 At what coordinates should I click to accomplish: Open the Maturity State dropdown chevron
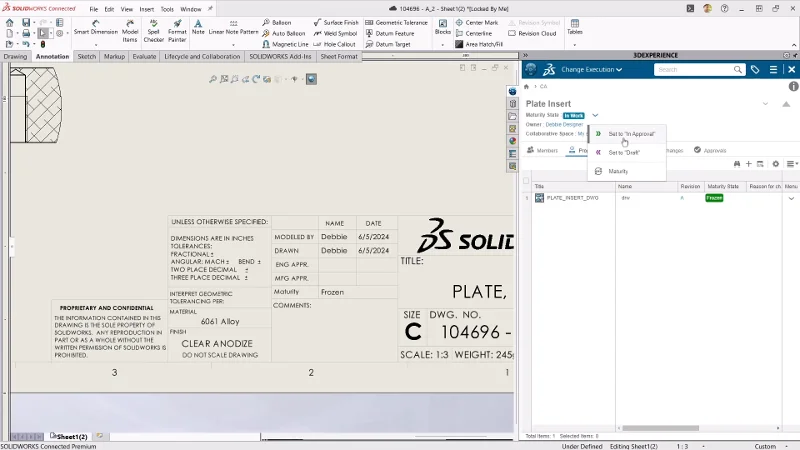595,115
